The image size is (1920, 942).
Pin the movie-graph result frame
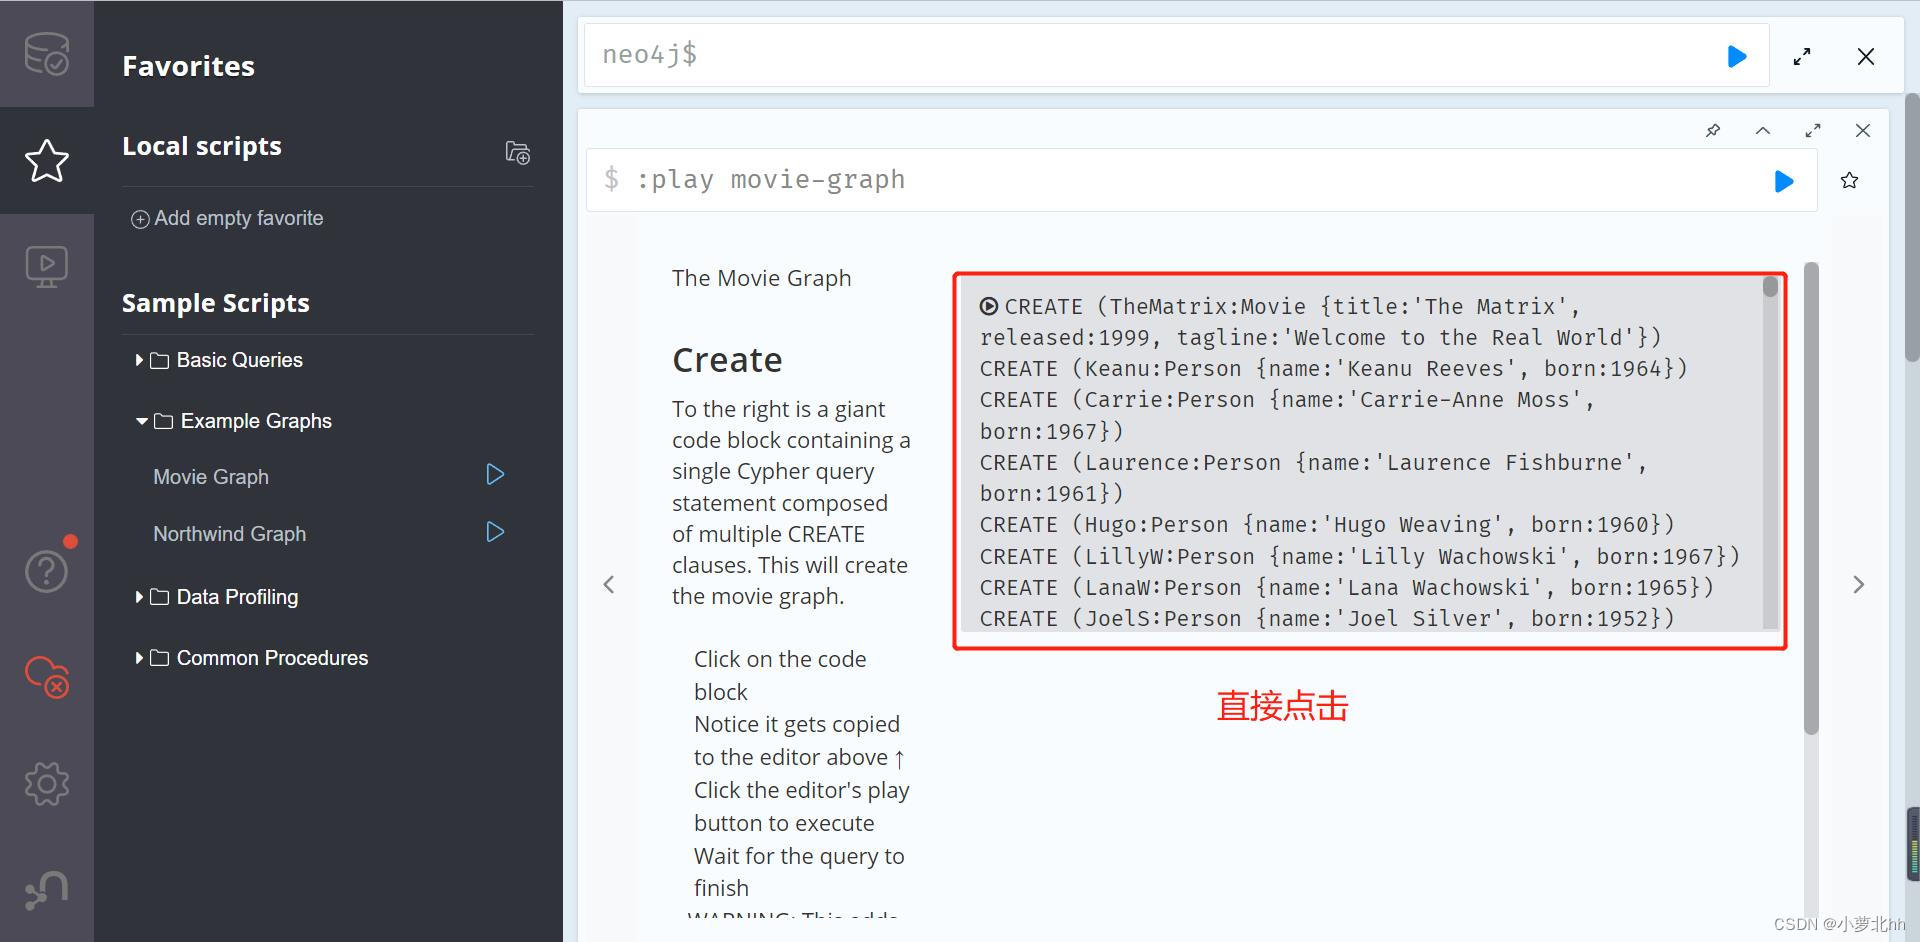pos(1713,130)
